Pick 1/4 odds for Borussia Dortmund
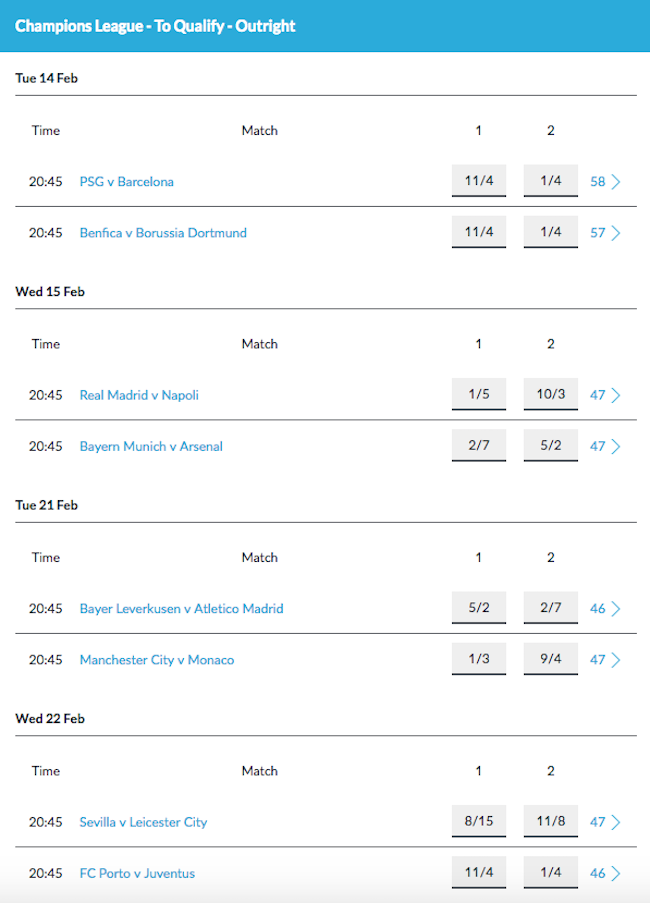Viewport: 650px width, 903px height. click(550, 232)
